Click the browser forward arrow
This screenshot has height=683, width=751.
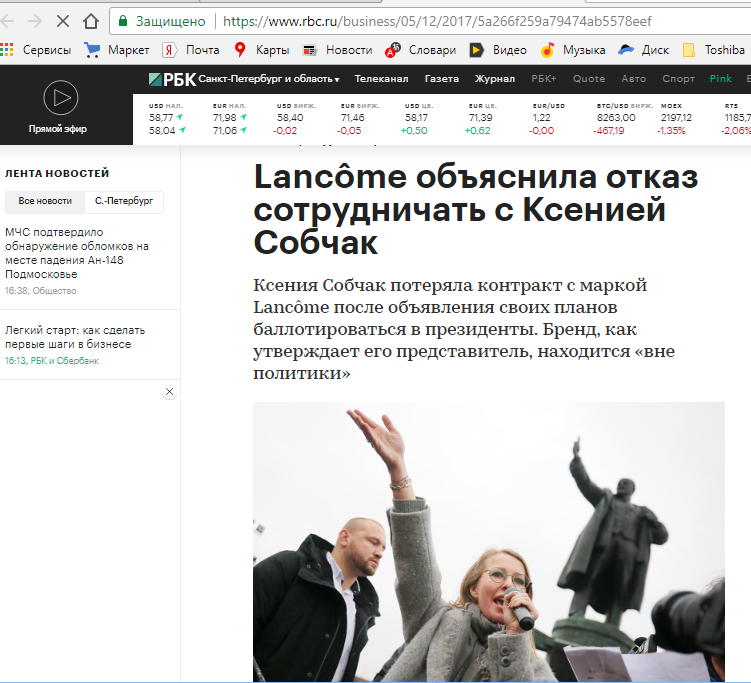point(35,21)
